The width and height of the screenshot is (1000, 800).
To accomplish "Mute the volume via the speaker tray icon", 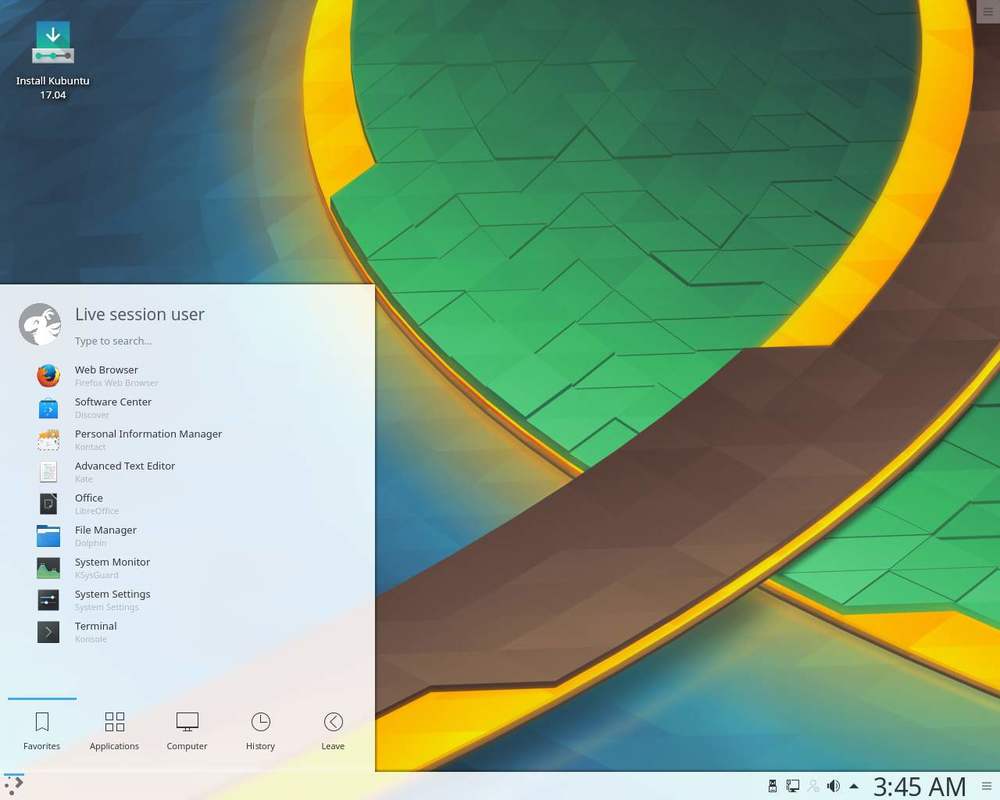I will (833, 786).
